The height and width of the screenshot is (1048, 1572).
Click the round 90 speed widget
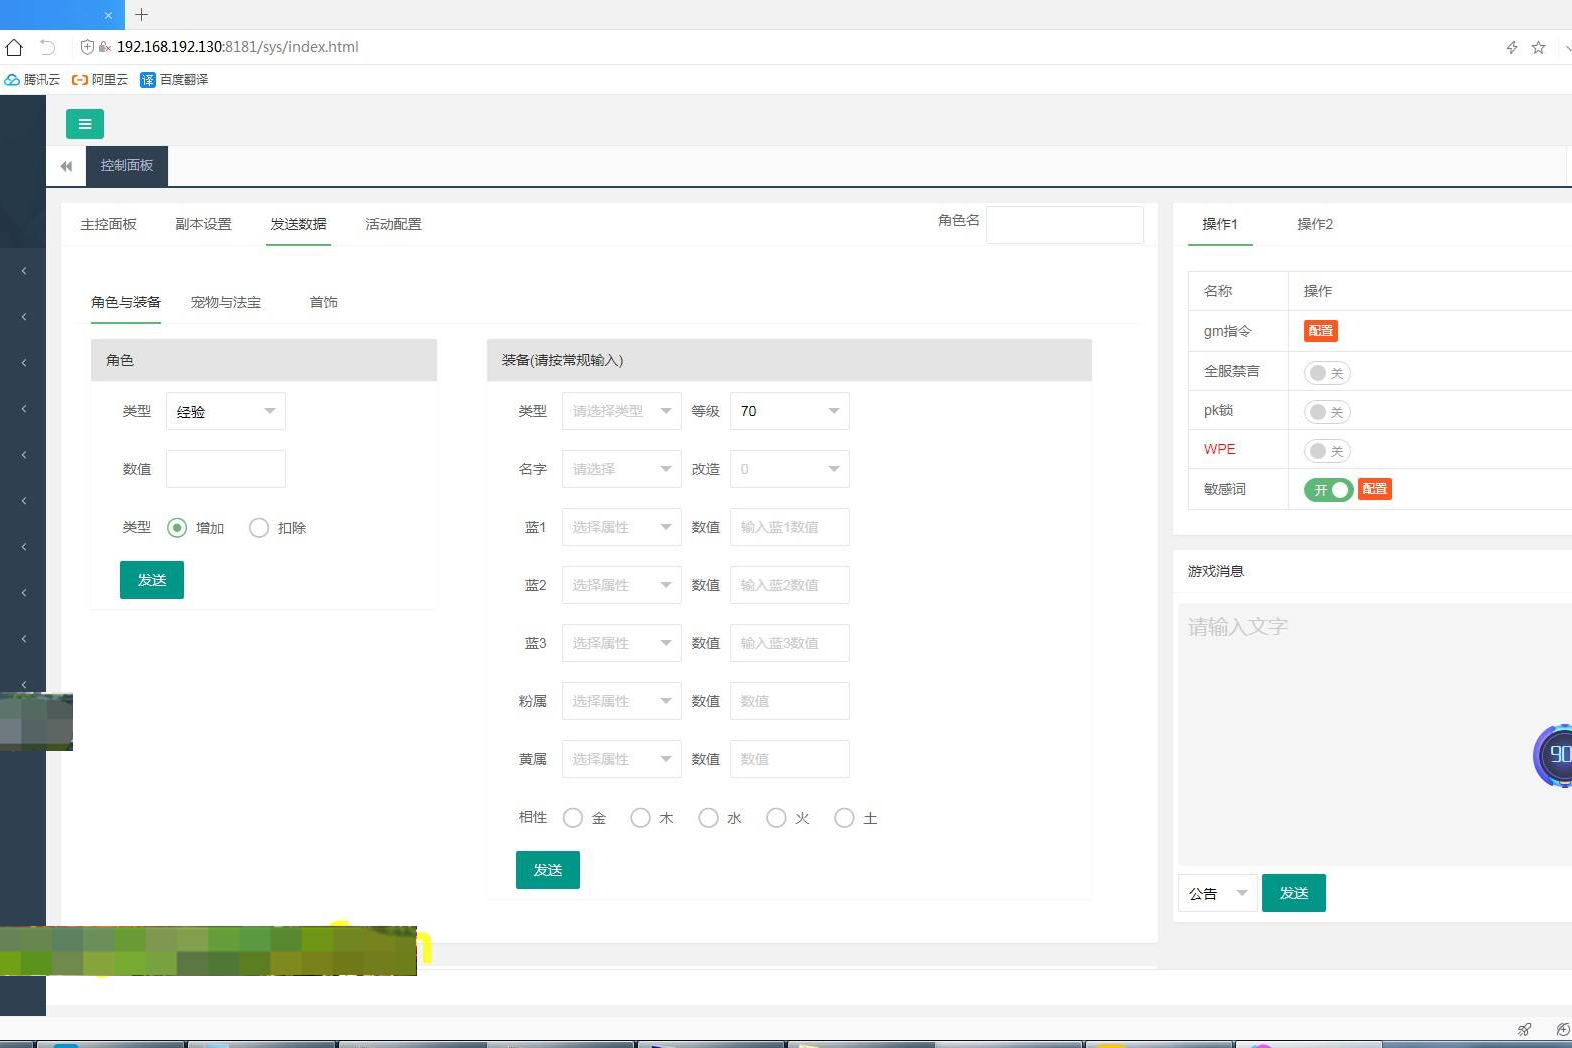point(1555,755)
